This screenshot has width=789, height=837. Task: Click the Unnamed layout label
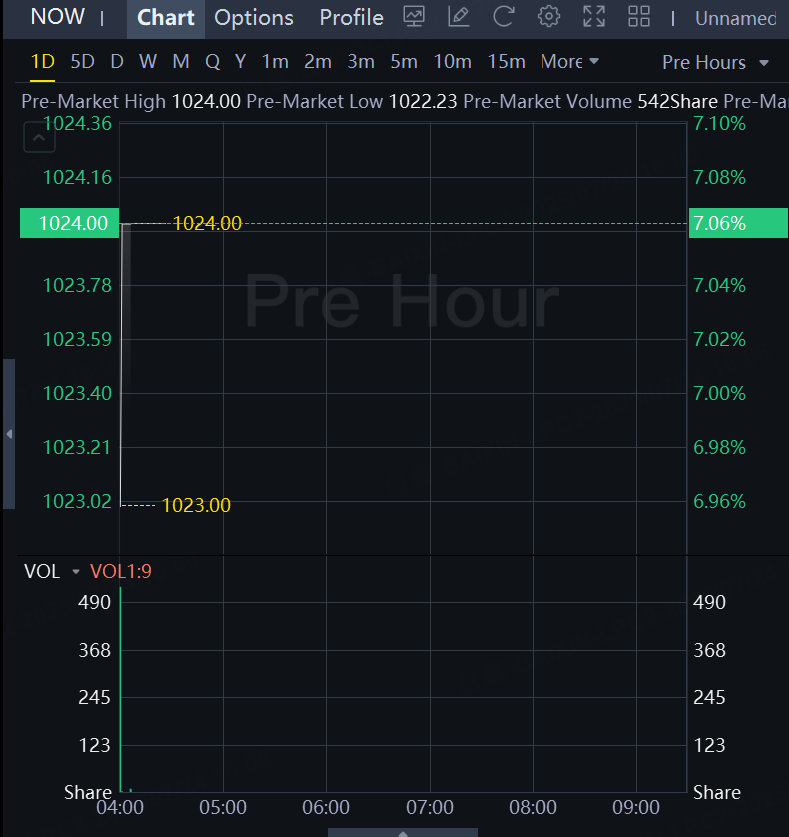click(736, 18)
